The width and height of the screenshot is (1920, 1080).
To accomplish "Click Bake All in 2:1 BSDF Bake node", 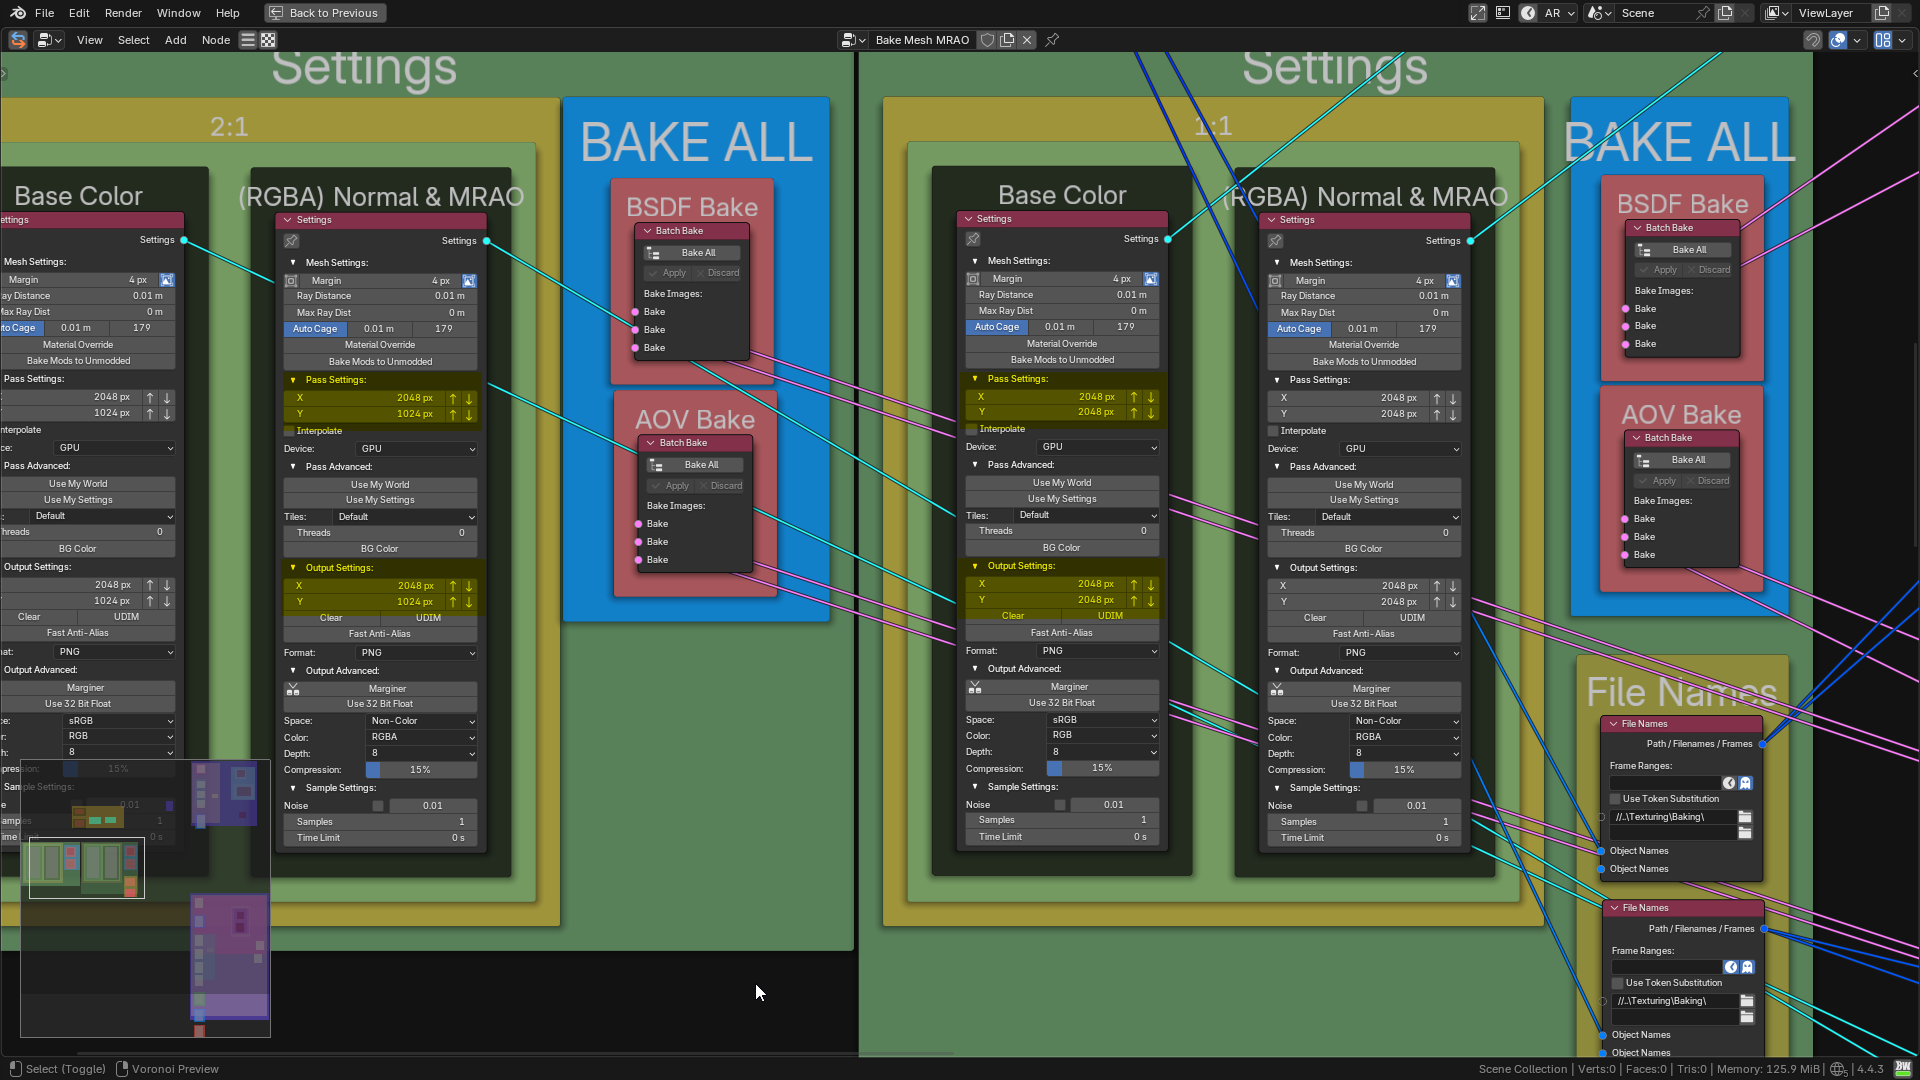I will pyautogui.click(x=693, y=253).
